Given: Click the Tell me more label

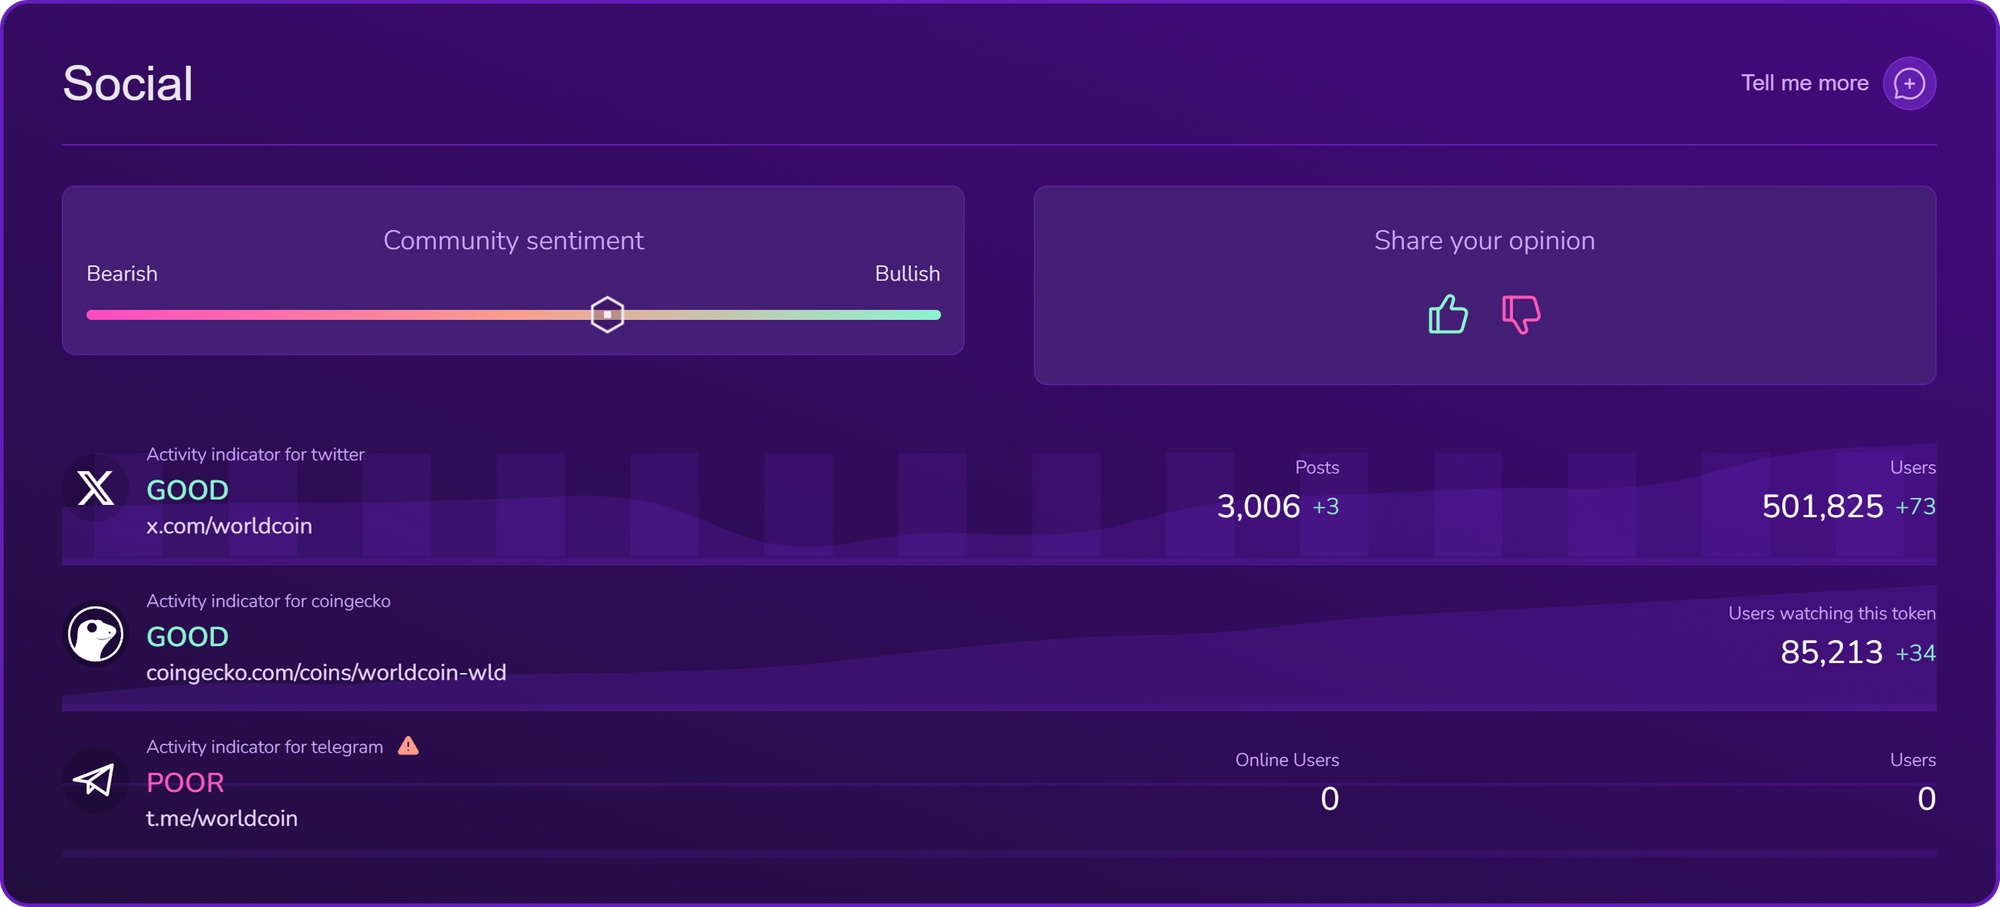Looking at the screenshot, I should (1804, 83).
